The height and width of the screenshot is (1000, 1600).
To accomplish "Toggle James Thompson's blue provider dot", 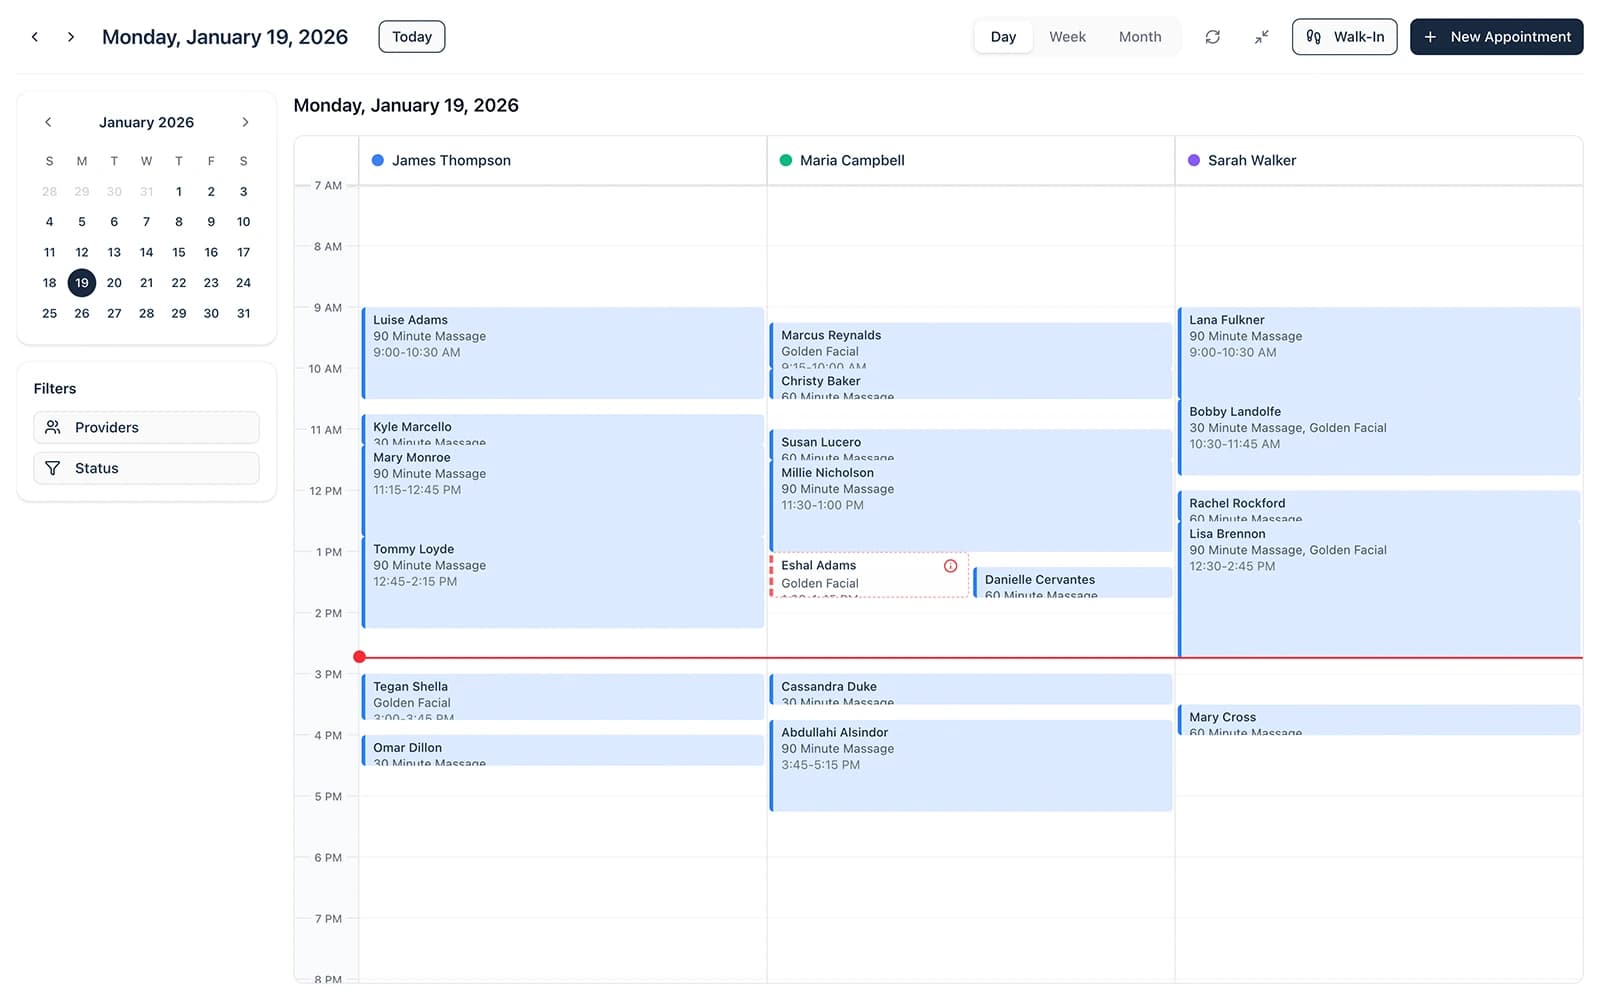I will pos(378,159).
